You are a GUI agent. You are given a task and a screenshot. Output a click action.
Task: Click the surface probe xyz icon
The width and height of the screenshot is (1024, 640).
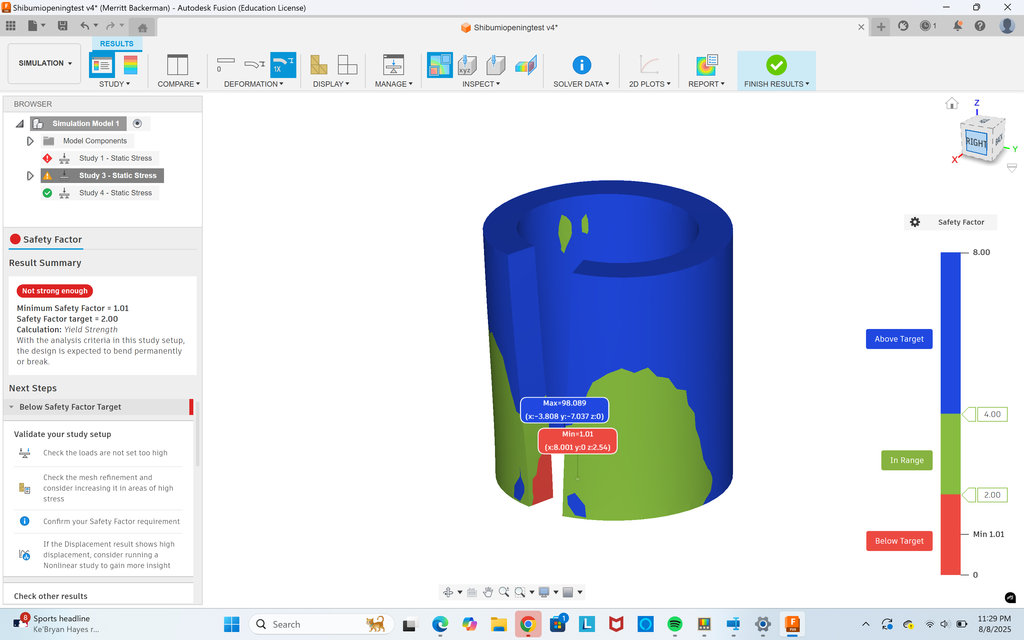coord(467,65)
